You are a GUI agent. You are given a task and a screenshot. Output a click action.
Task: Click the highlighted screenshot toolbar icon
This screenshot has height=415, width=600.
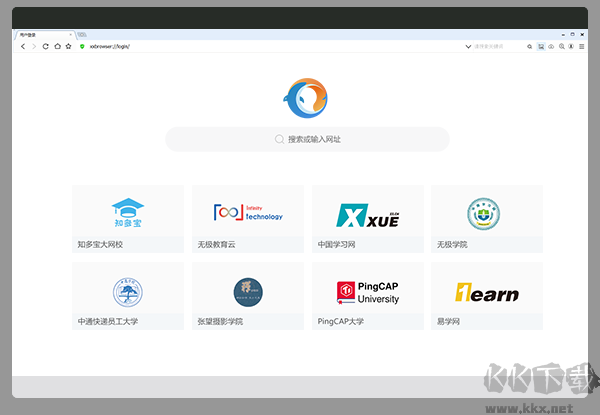[x=541, y=46]
